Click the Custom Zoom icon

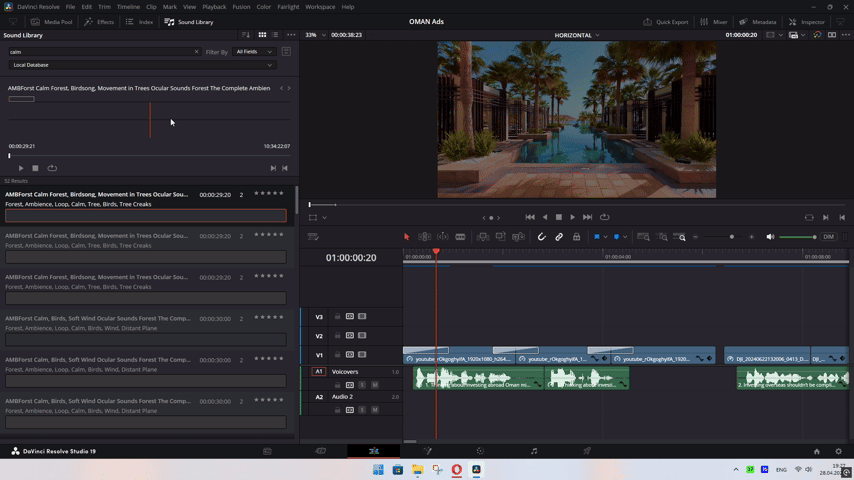tap(680, 237)
